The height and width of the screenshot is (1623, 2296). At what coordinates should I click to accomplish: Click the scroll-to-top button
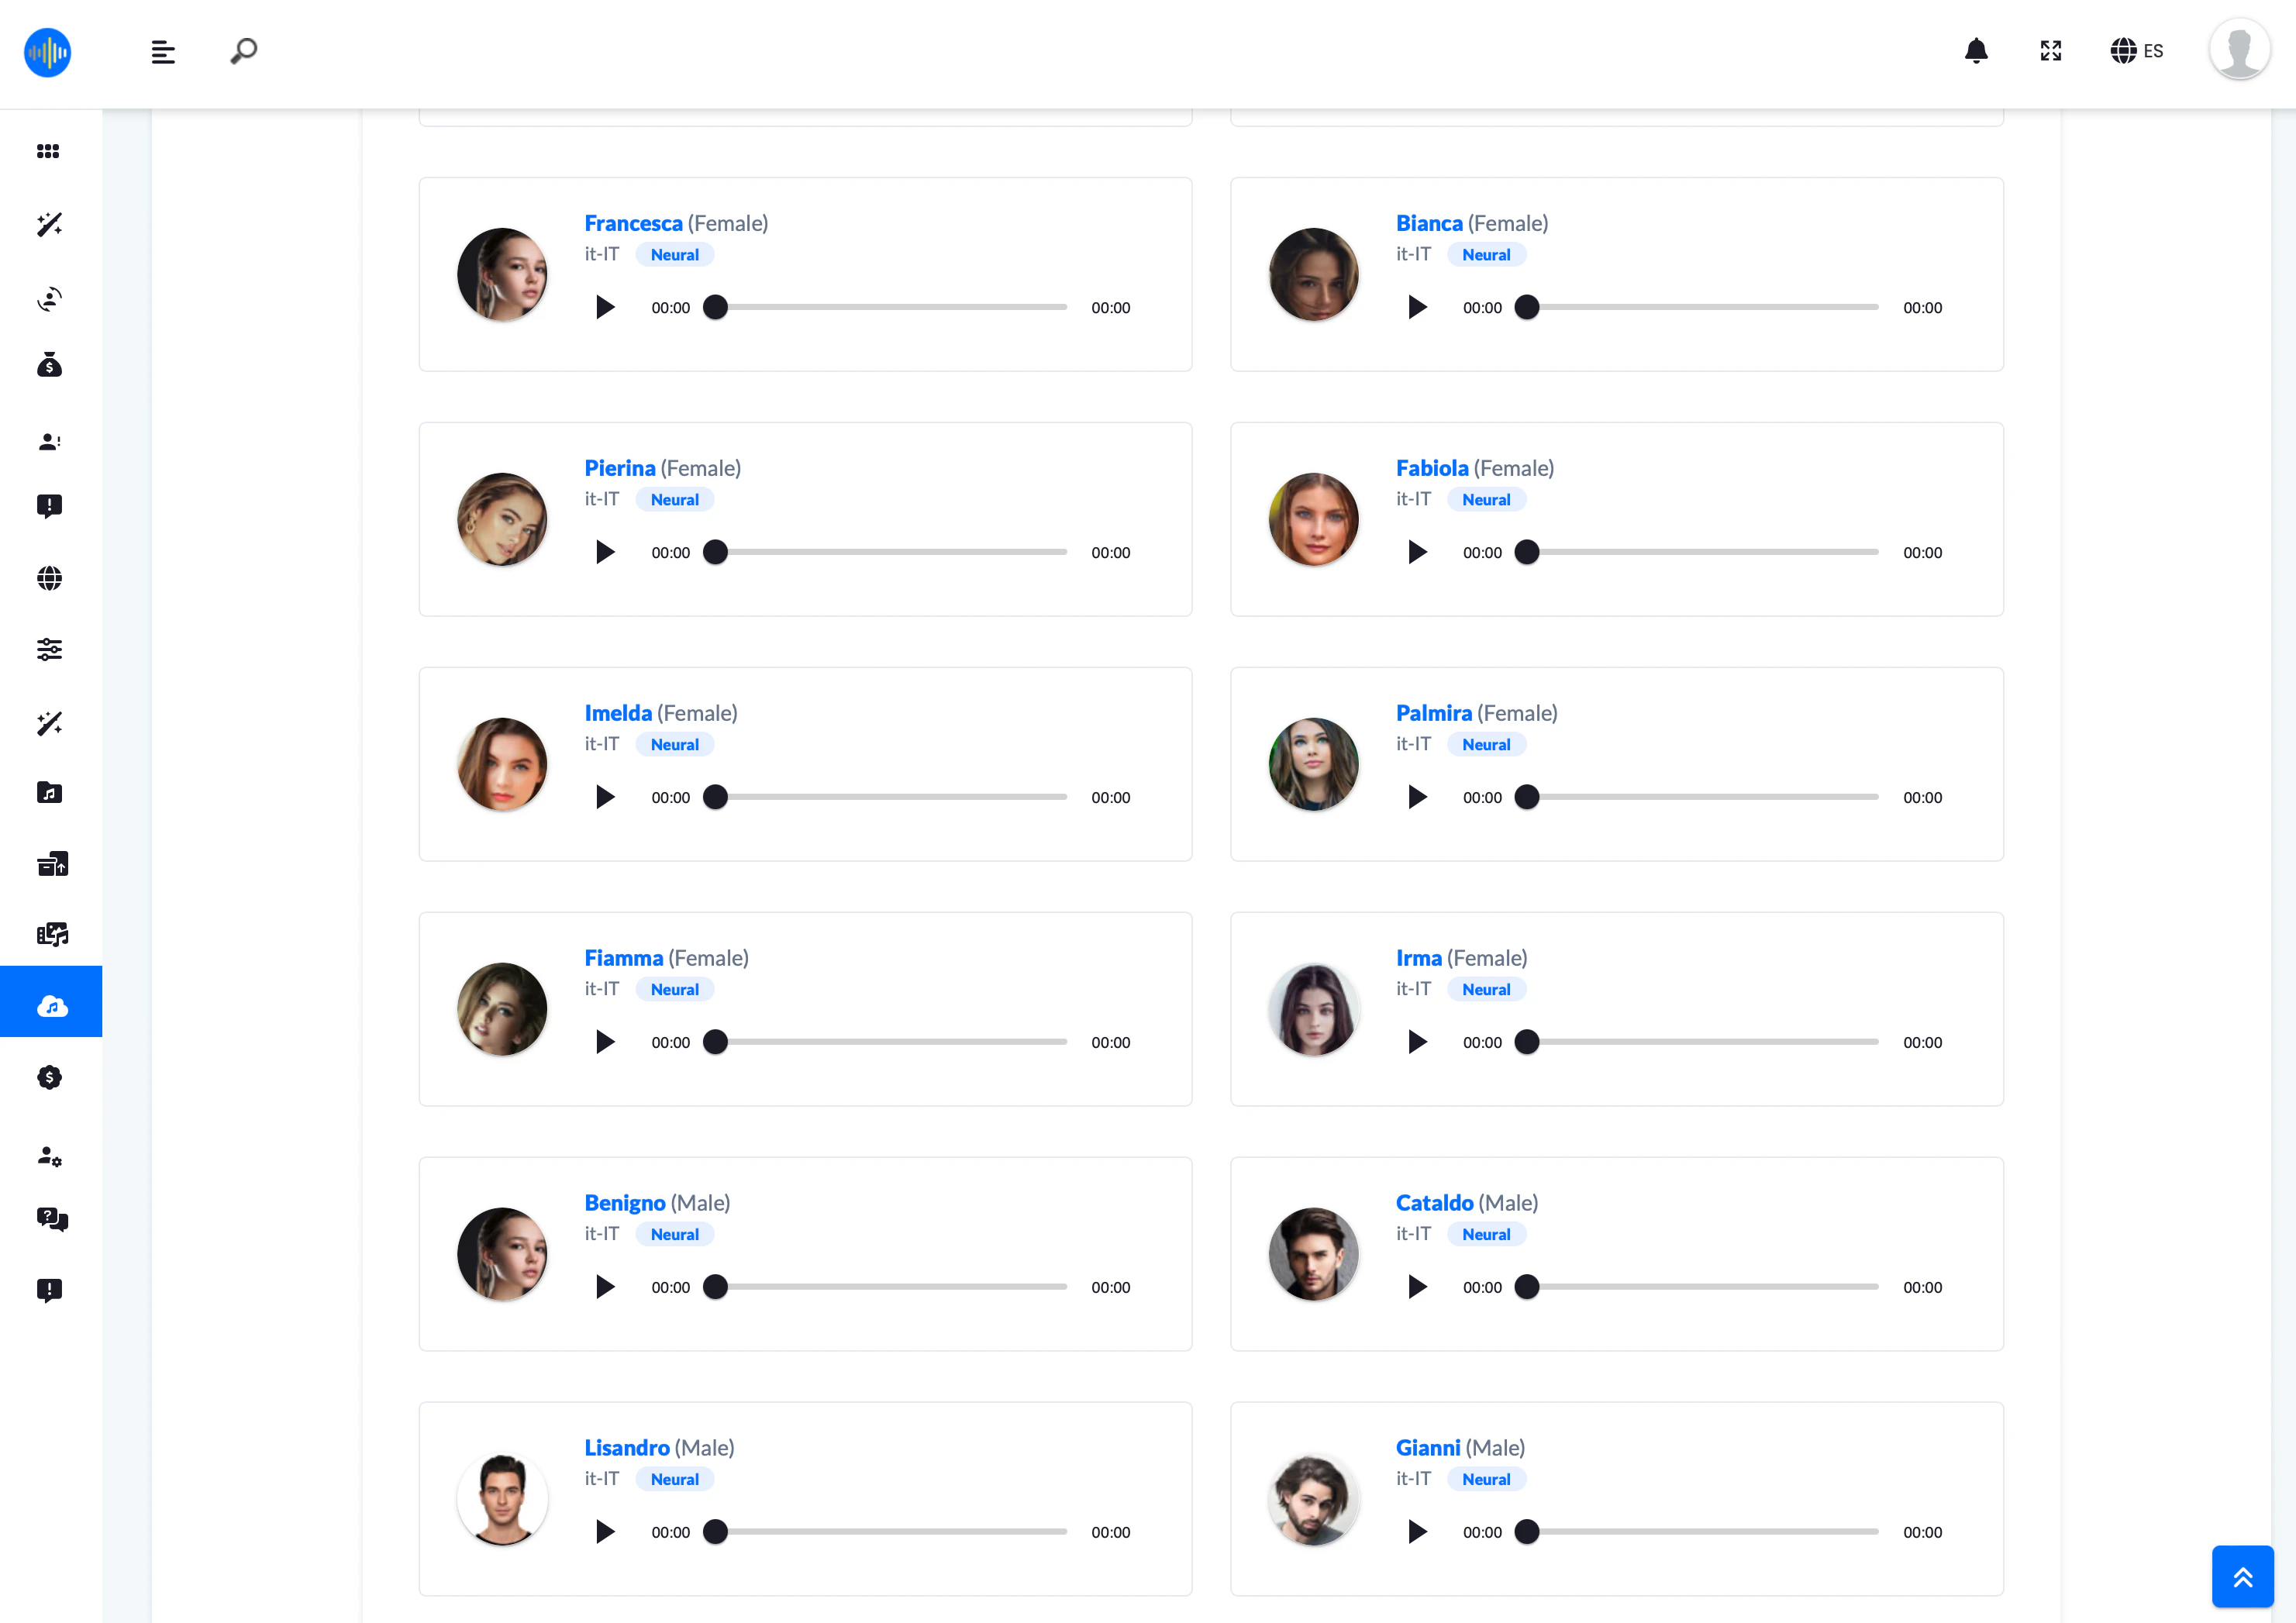click(2242, 1577)
